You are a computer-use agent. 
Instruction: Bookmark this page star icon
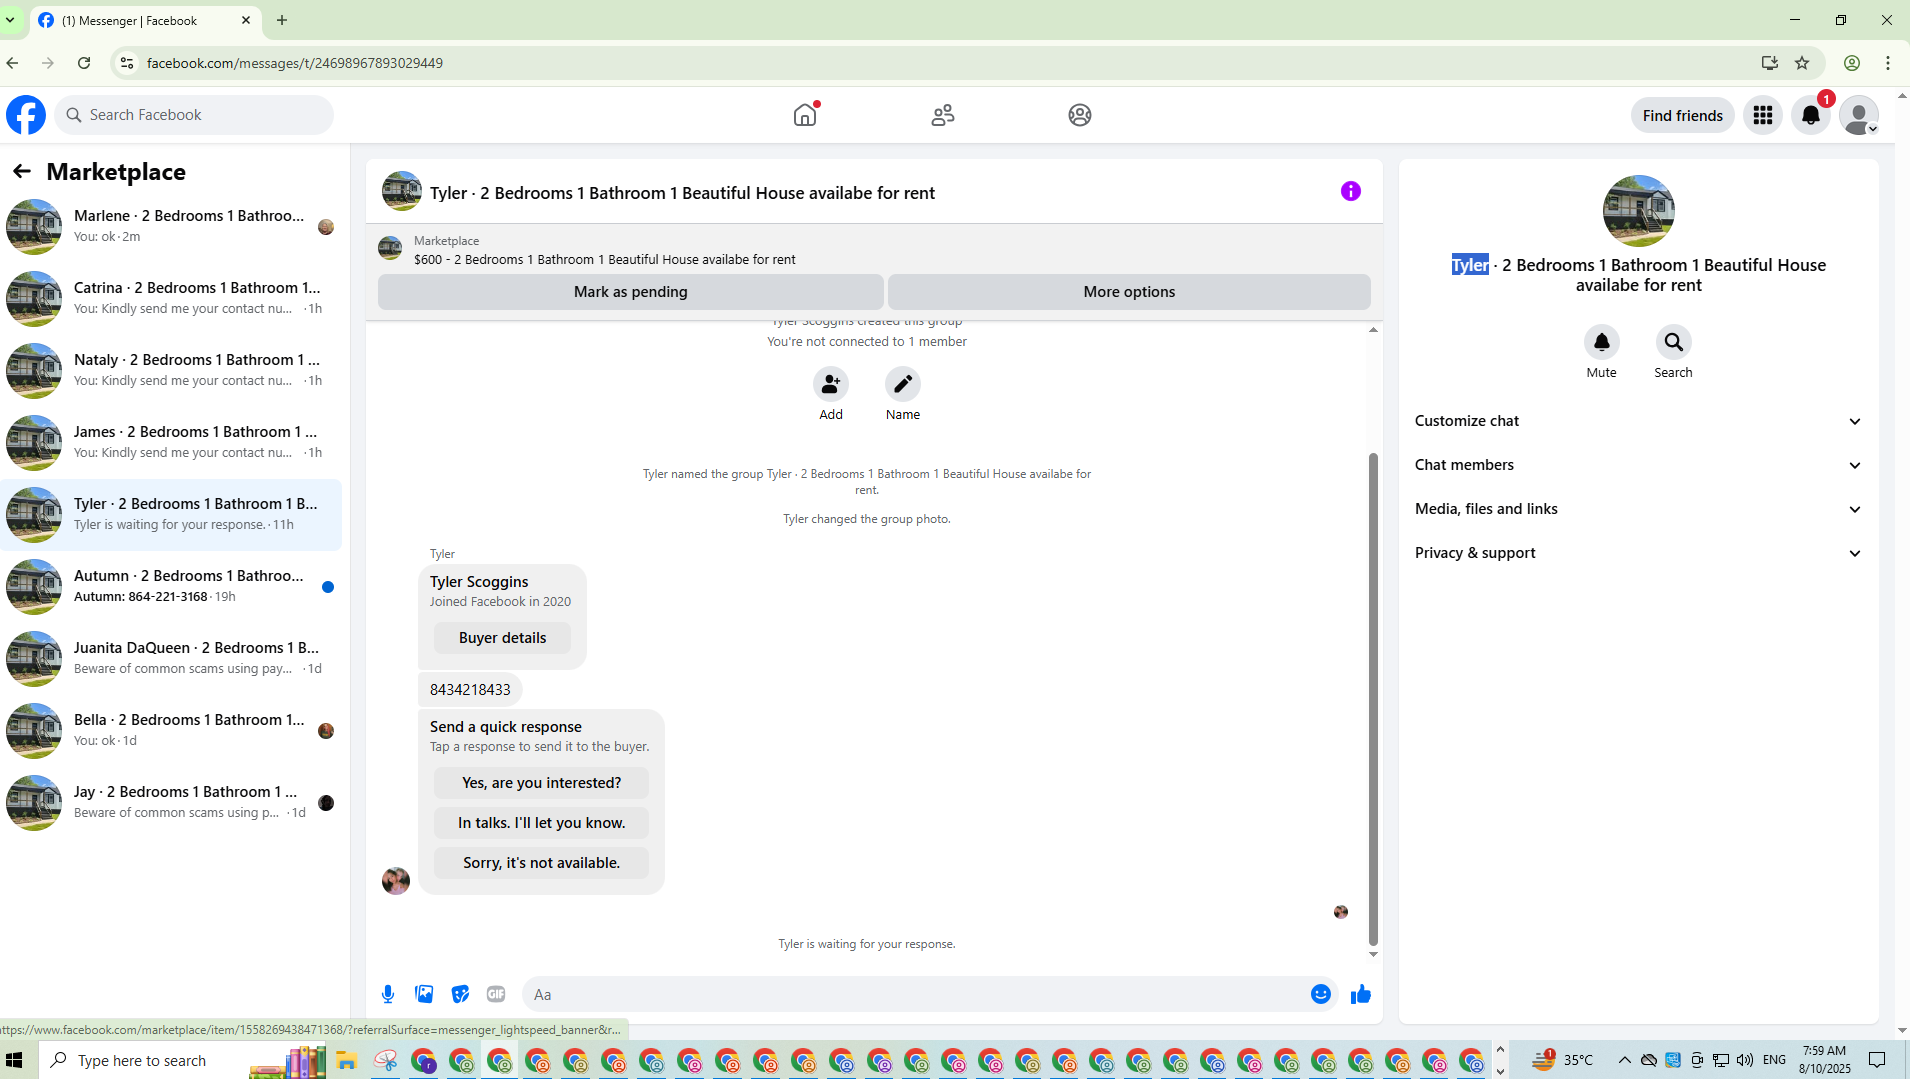click(1802, 63)
